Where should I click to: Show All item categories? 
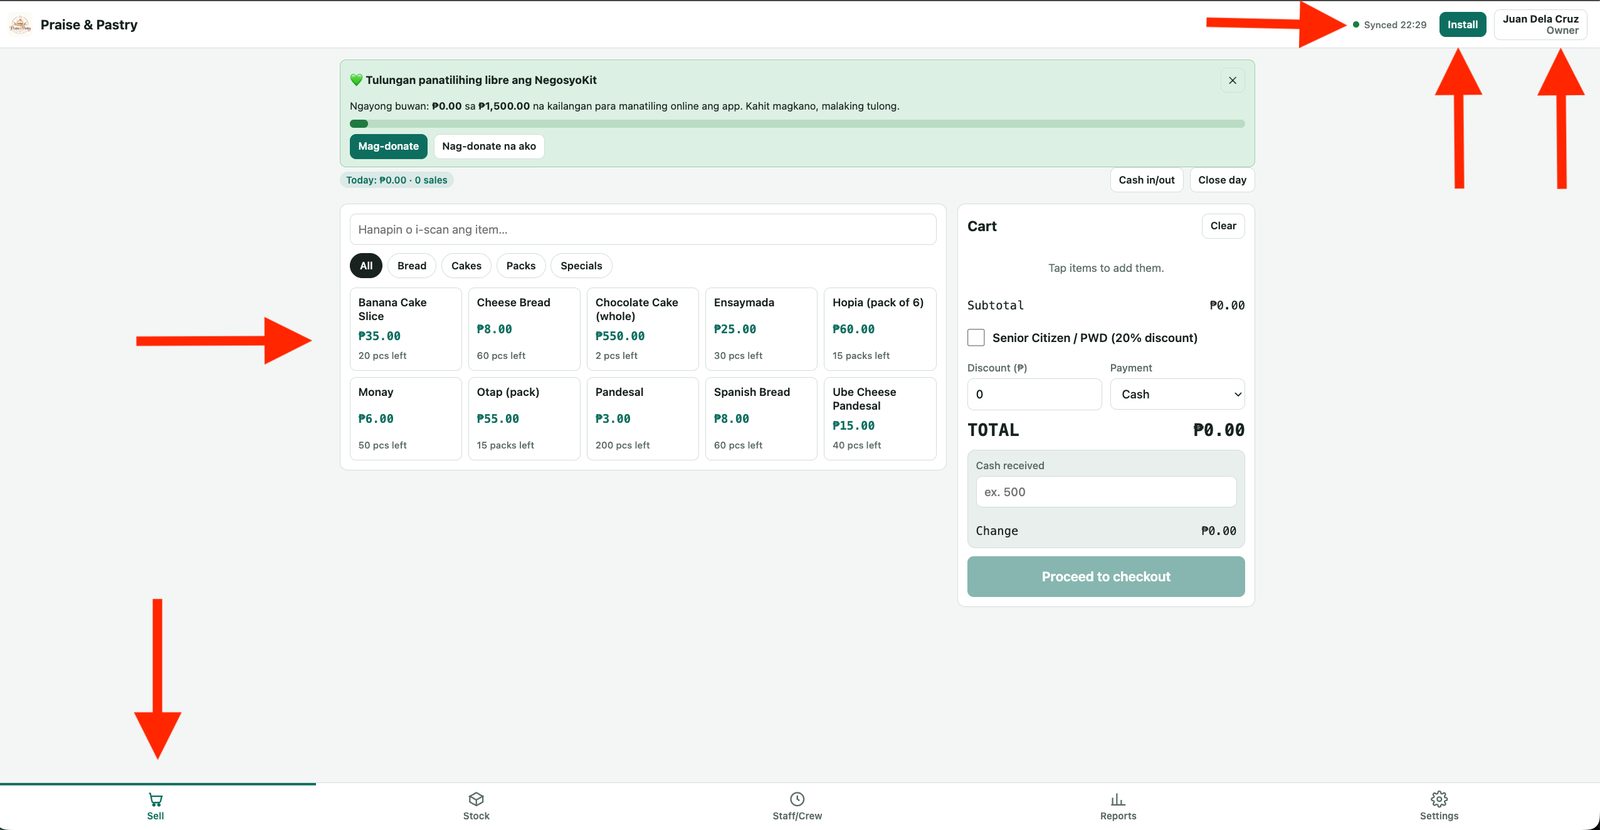click(x=366, y=266)
